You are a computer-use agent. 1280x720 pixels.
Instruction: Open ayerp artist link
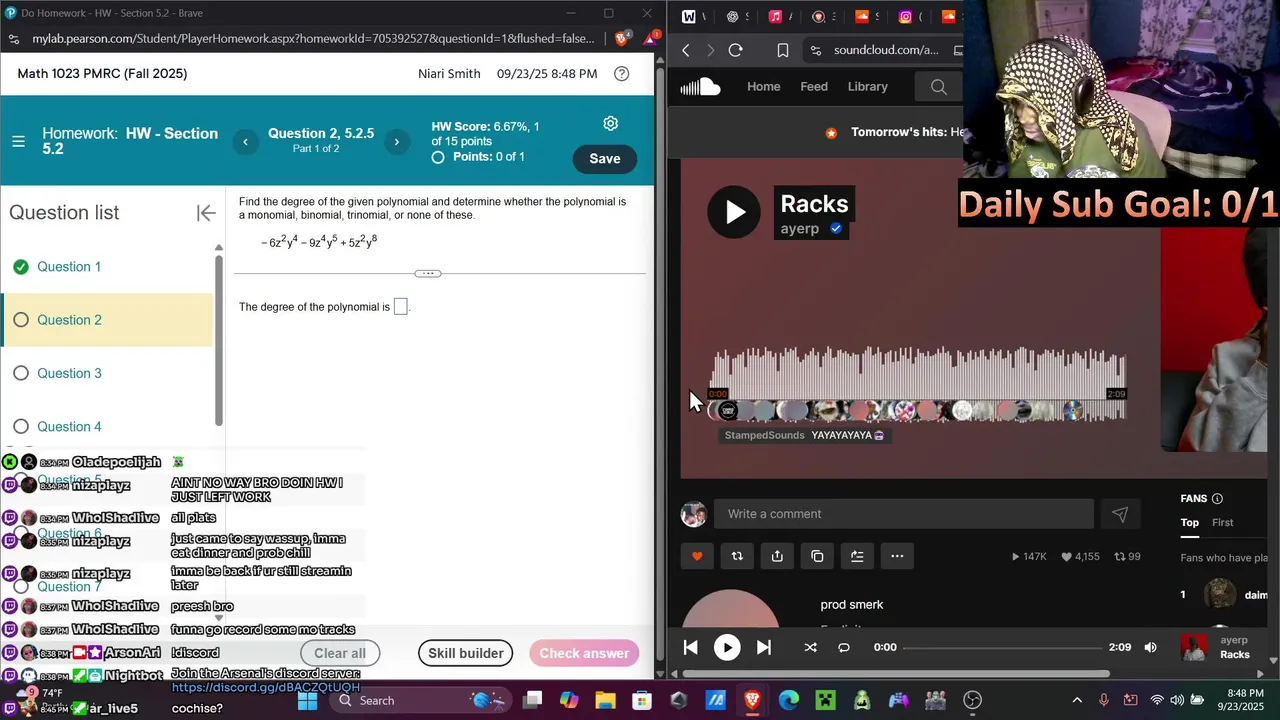pyautogui.click(x=800, y=228)
